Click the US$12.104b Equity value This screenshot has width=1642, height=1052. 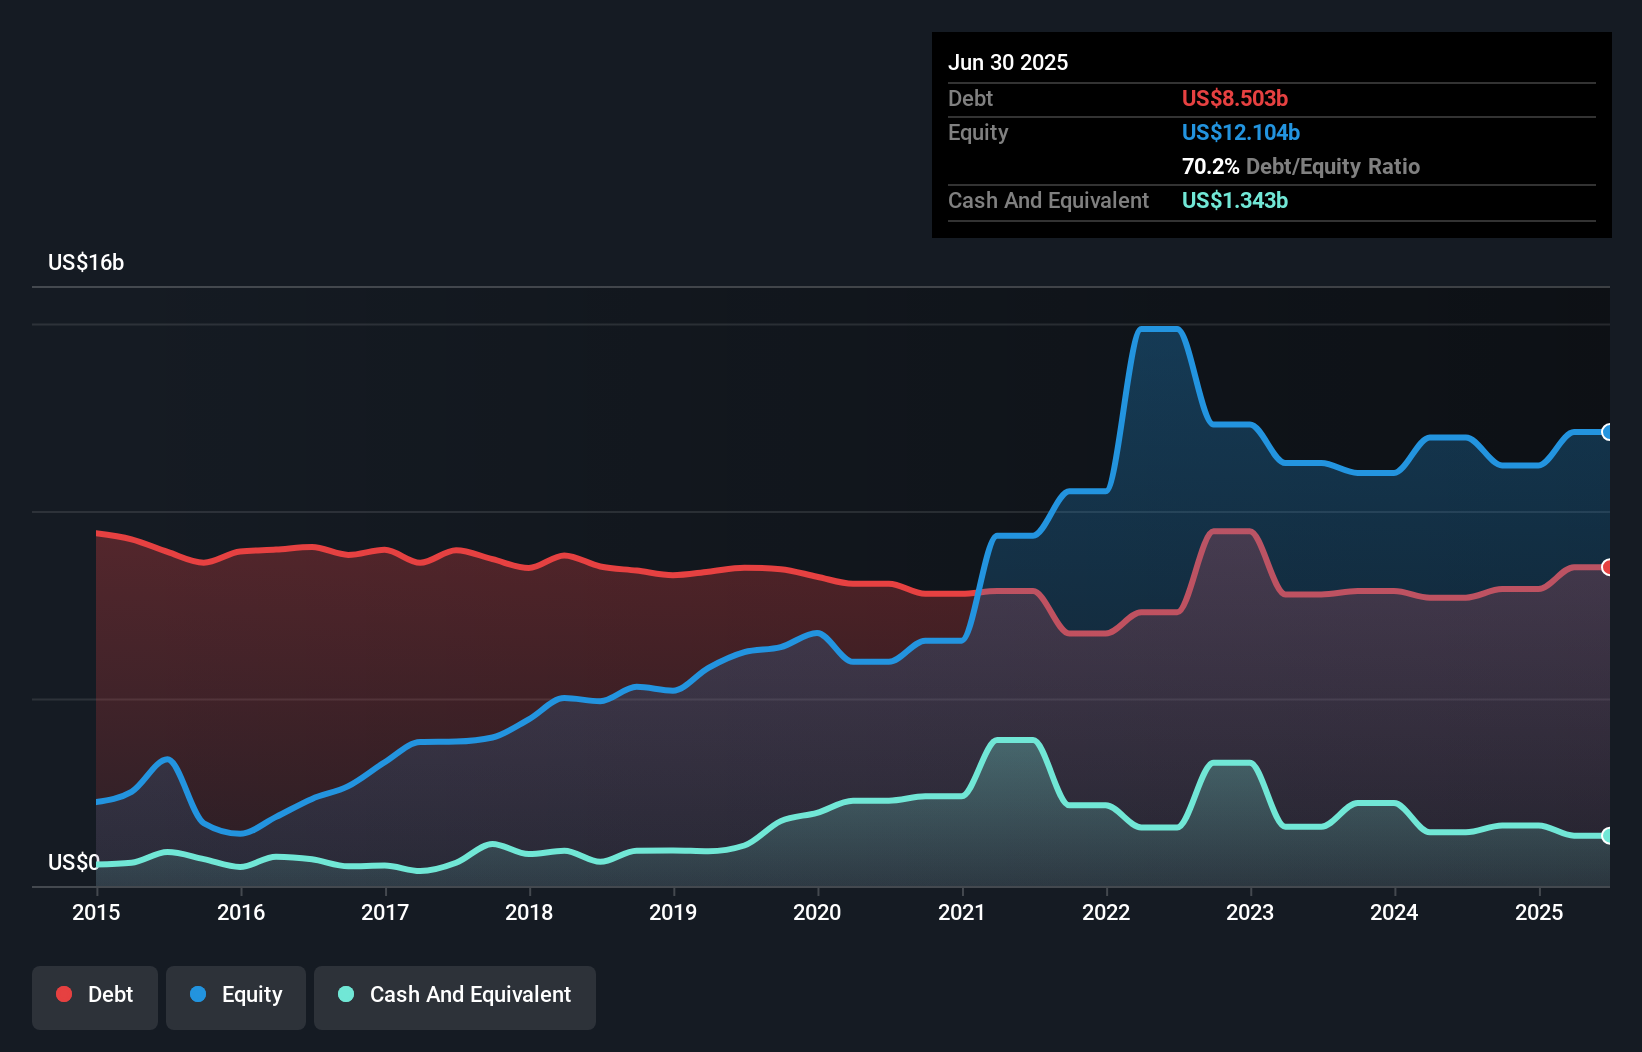[1240, 132]
